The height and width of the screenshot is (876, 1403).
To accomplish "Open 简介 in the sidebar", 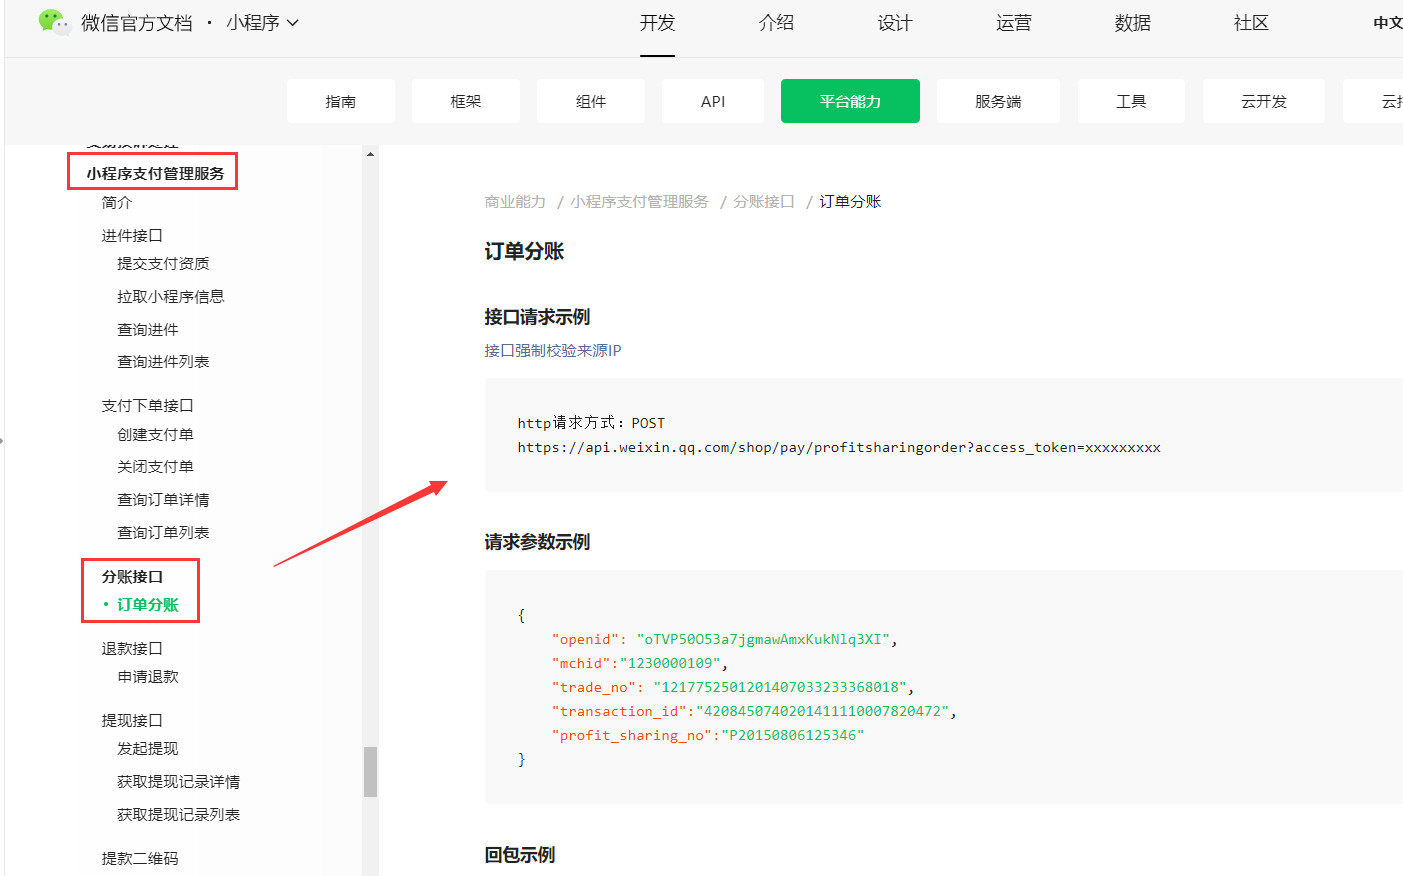I will pyautogui.click(x=117, y=202).
